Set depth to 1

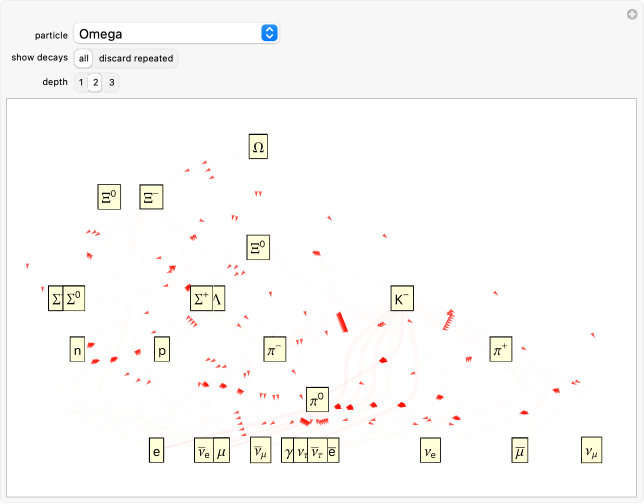(81, 82)
